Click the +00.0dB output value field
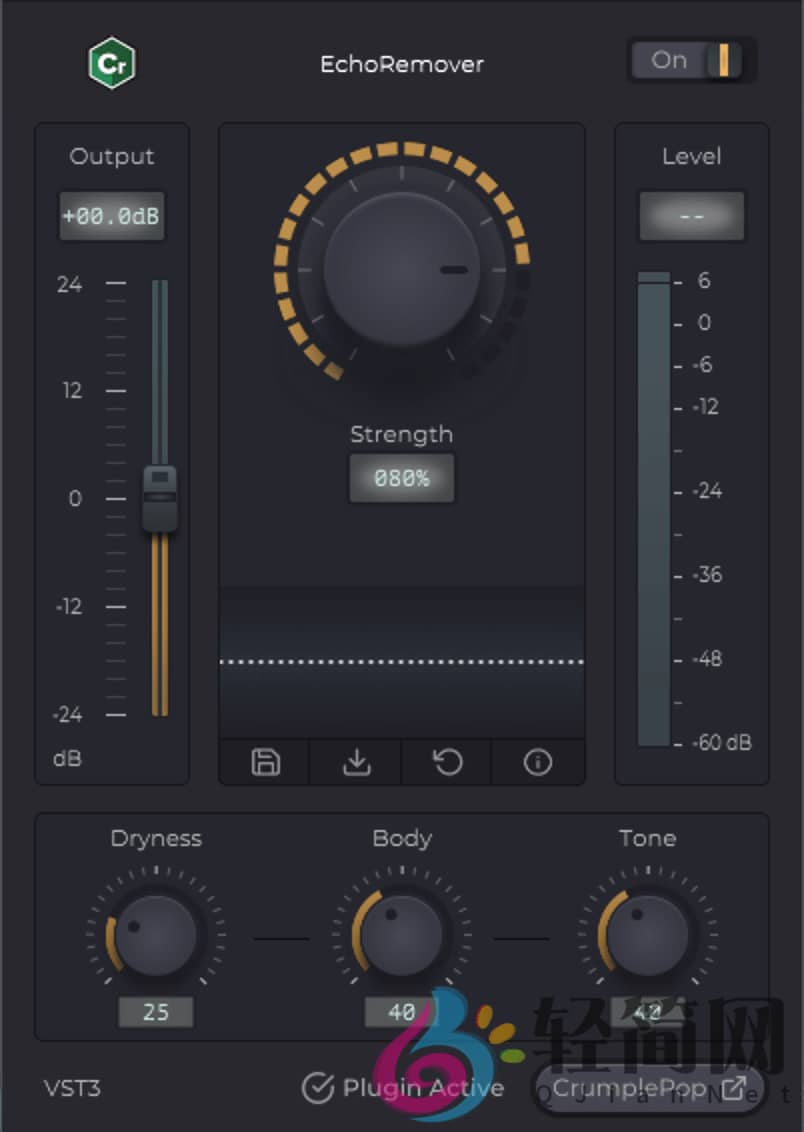This screenshot has height=1132, width=804. click(x=111, y=217)
